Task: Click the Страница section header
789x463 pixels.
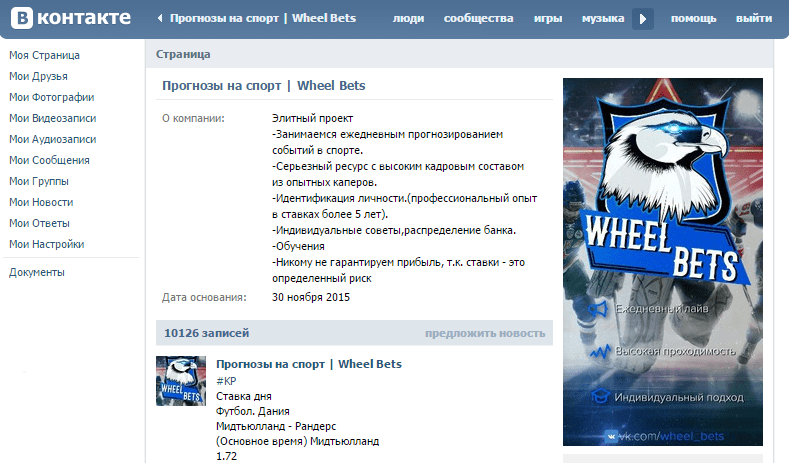Action: [x=183, y=54]
